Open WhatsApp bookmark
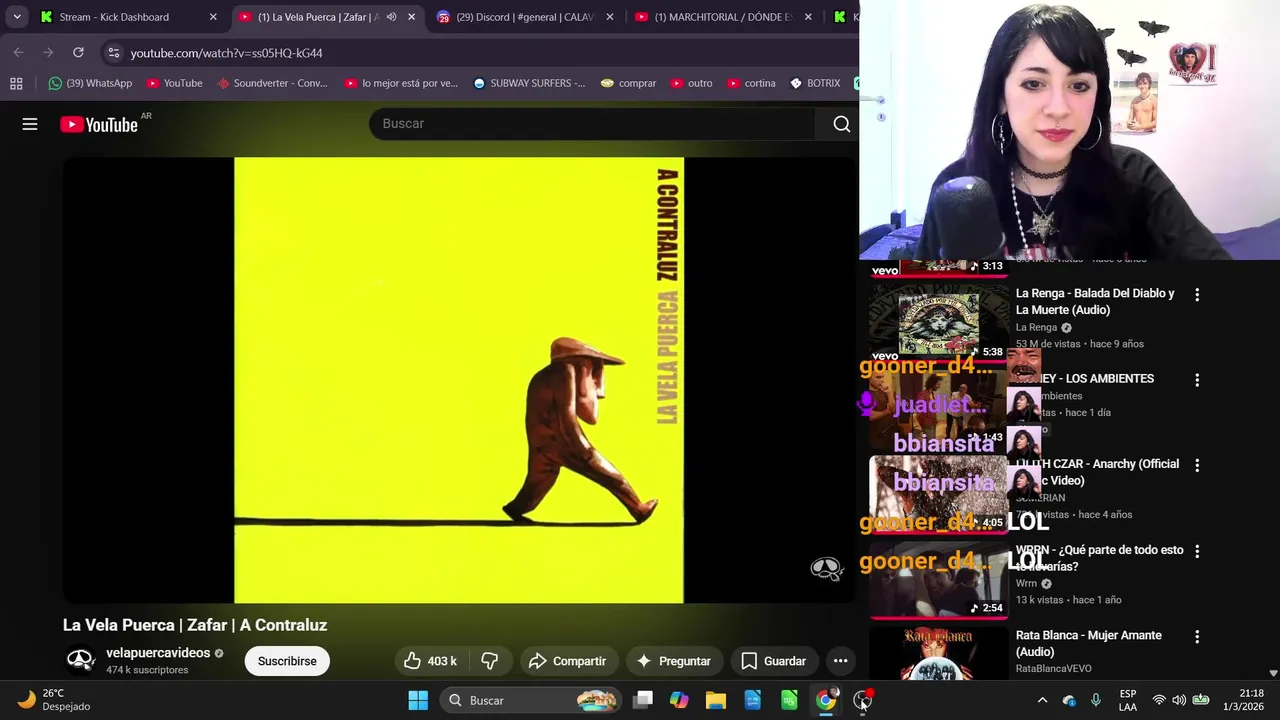The image size is (1280, 720). (x=90, y=83)
